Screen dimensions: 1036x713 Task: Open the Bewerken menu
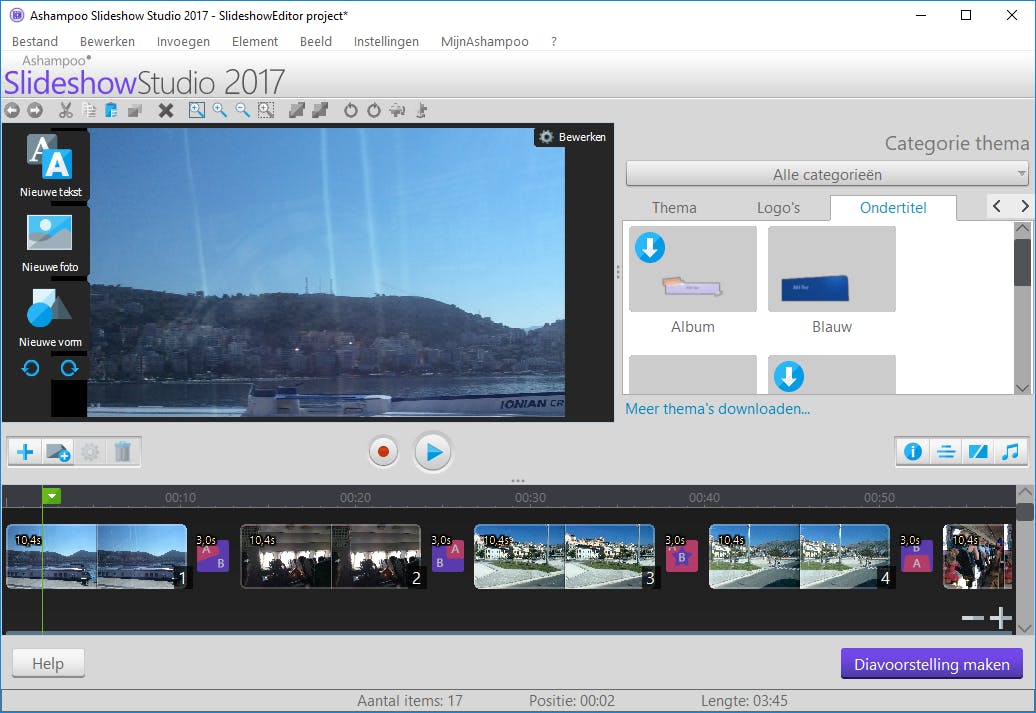click(107, 41)
